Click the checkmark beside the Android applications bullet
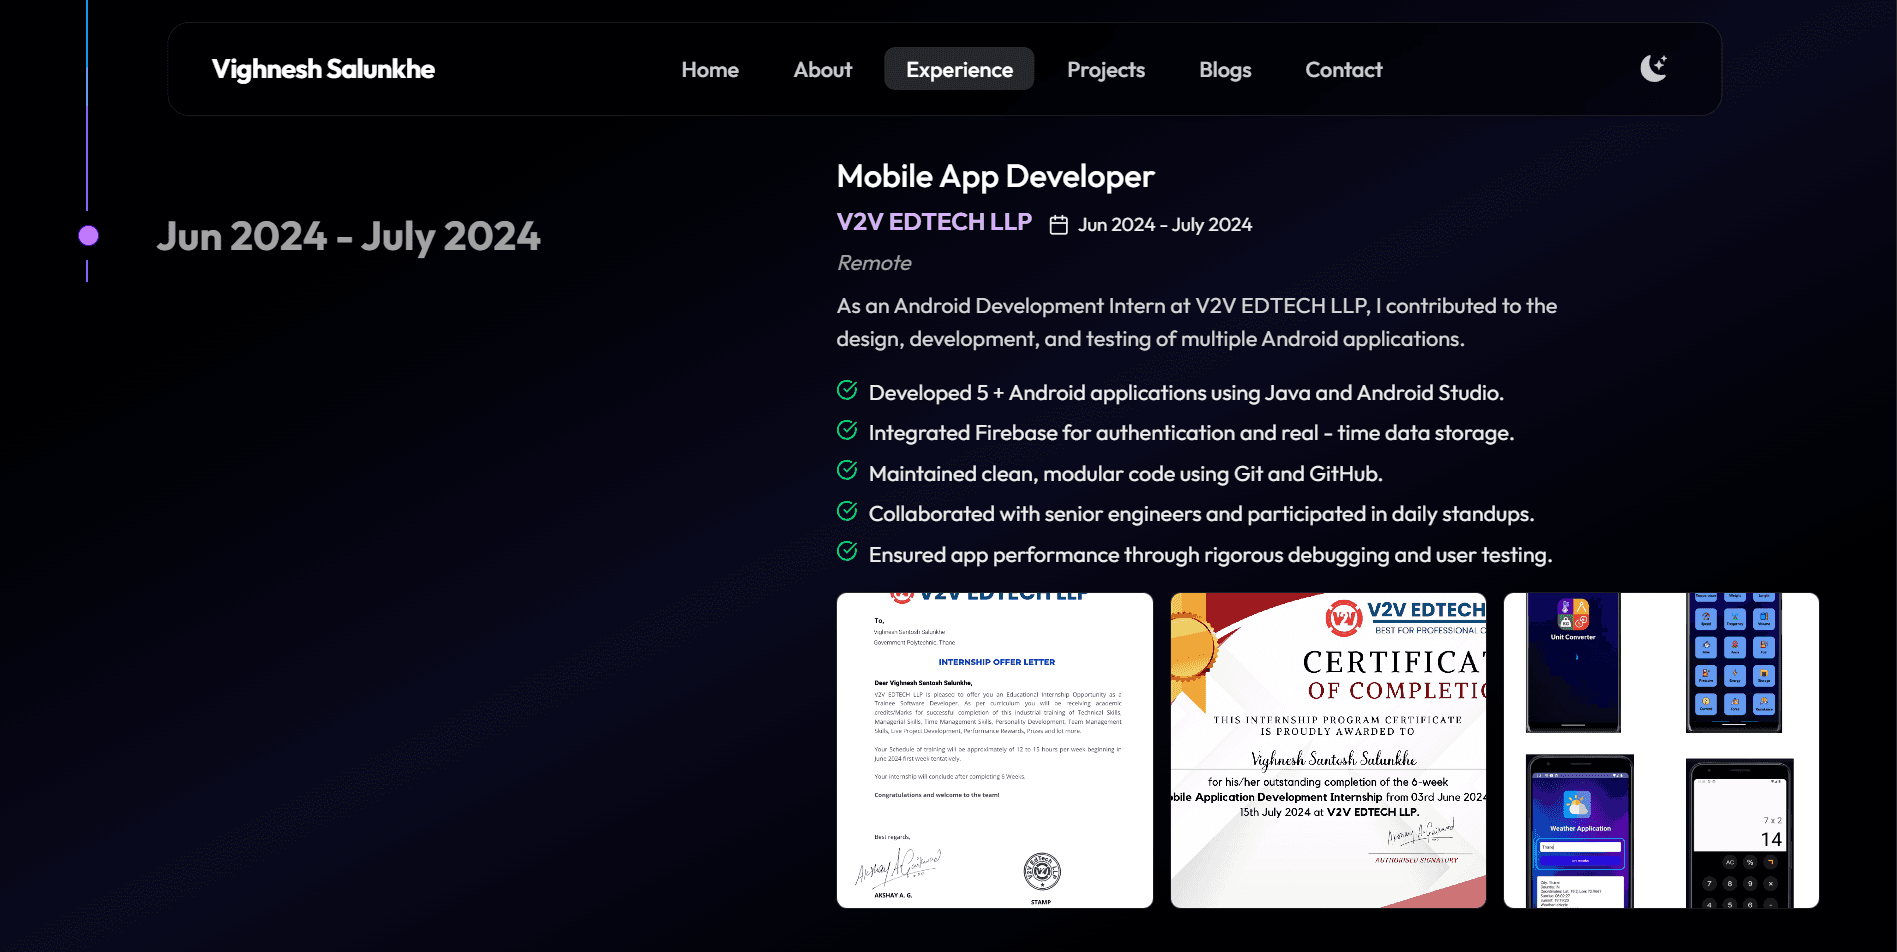1897x952 pixels. point(847,390)
